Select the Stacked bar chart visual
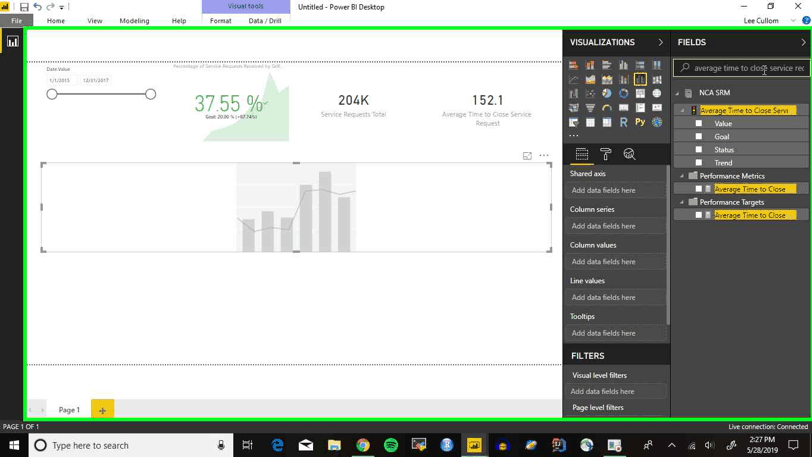 573,65
